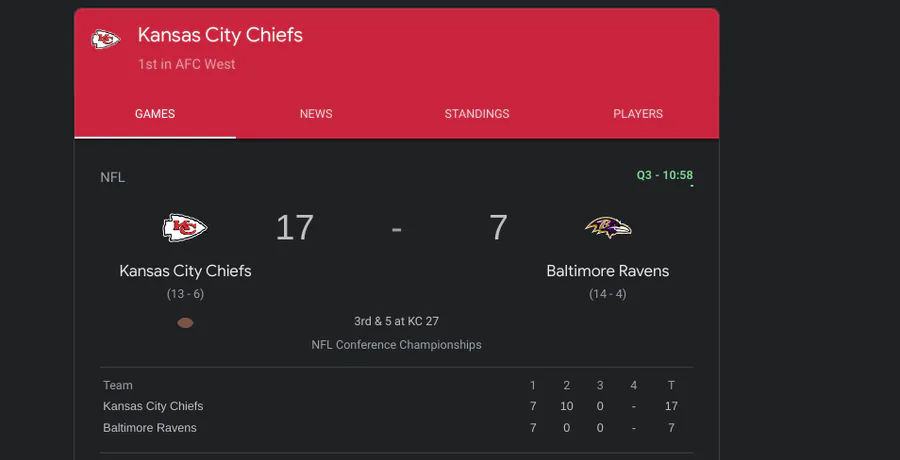Click the Baltimore Ravens team logo
This screenshot has height=460, width=900.
point(608,228)
